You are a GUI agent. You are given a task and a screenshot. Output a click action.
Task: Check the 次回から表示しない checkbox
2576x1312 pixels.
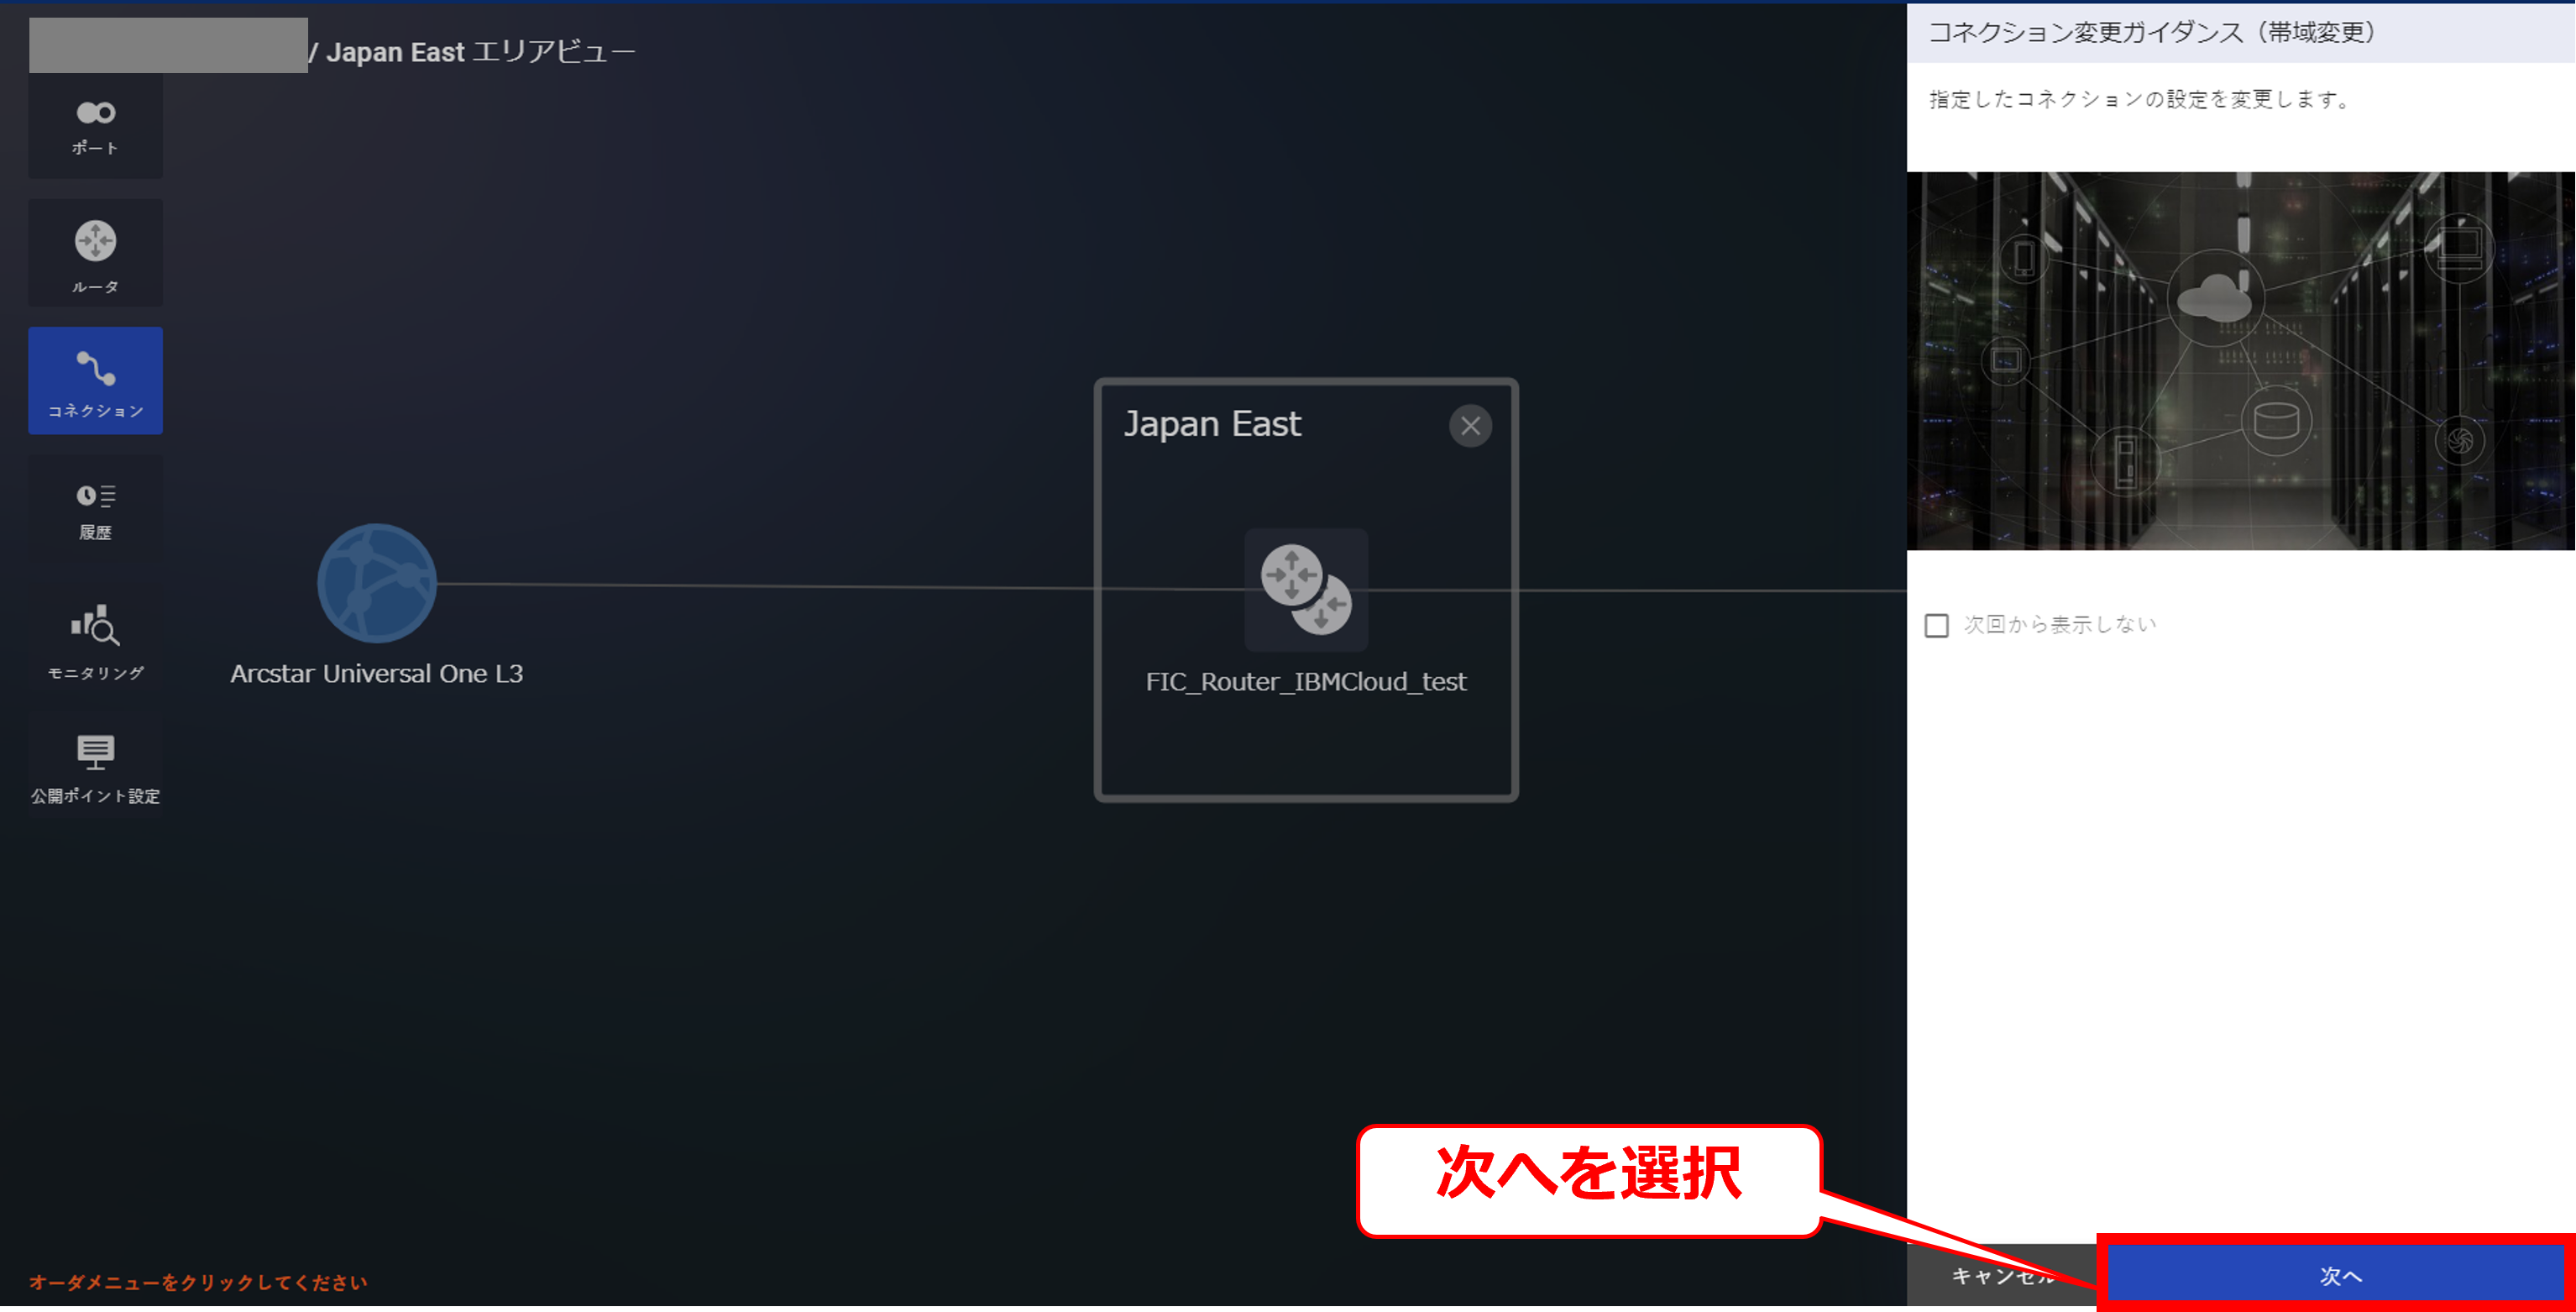[1936, 625]
